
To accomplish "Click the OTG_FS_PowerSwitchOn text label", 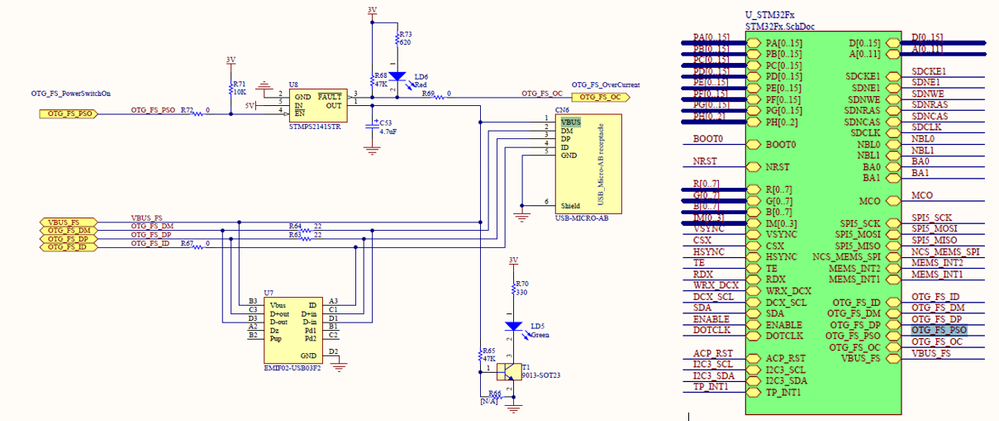I will tap(71, 94).
